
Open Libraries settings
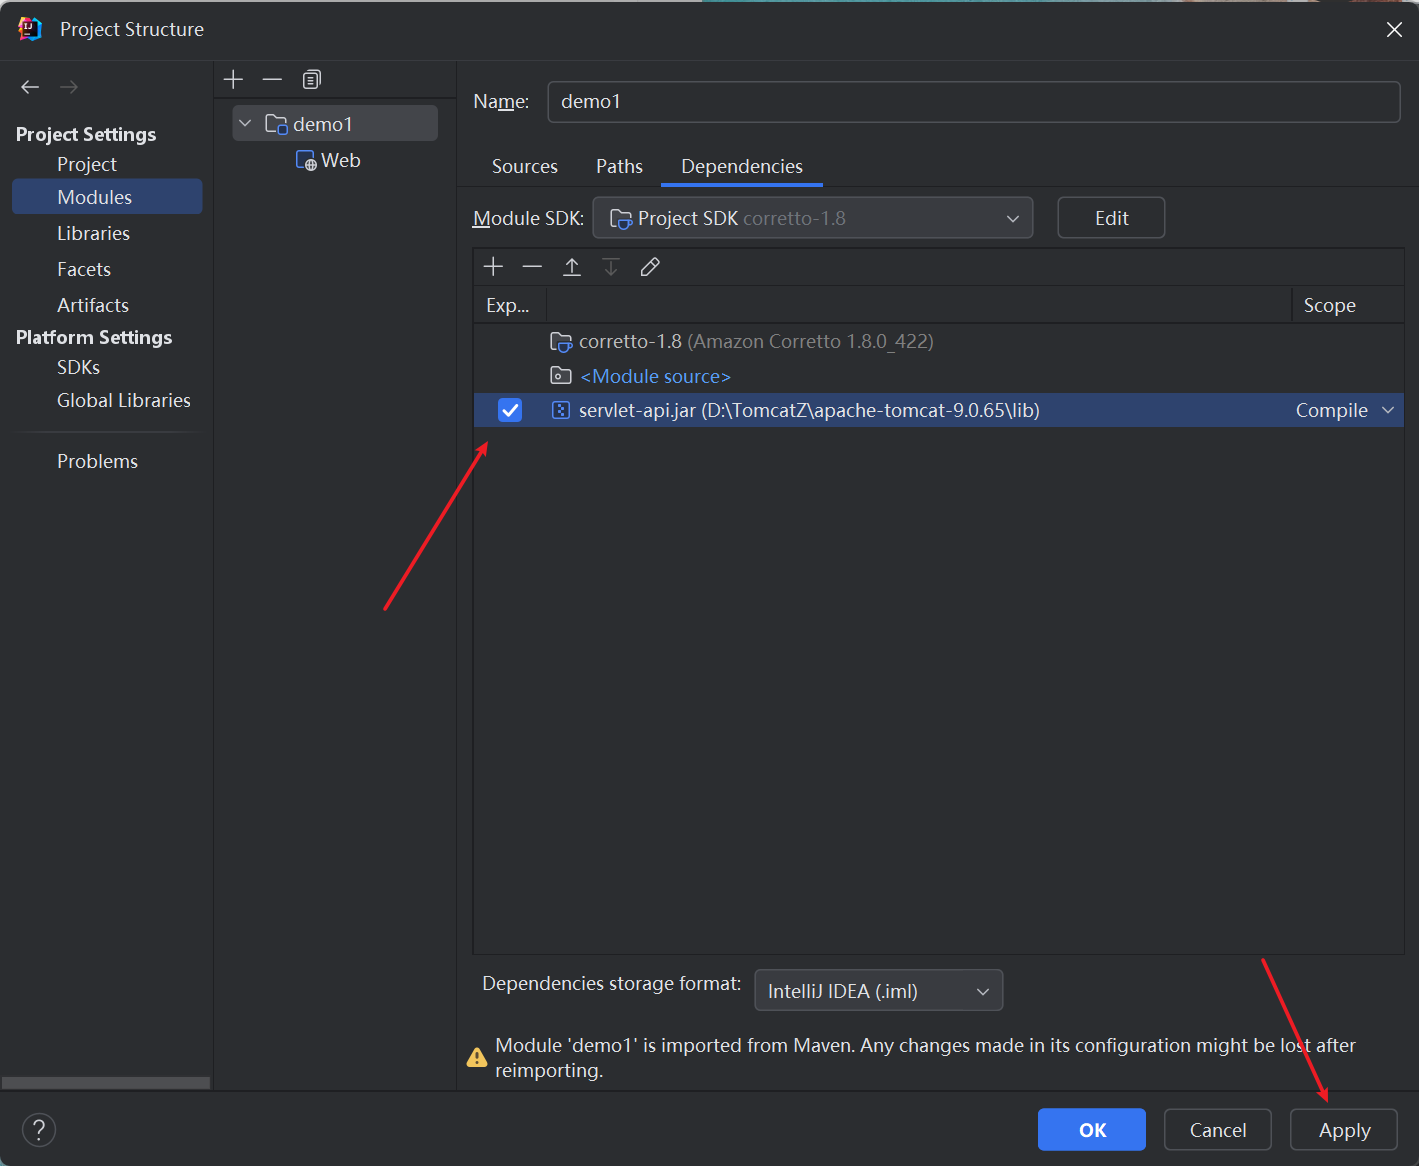94,233
